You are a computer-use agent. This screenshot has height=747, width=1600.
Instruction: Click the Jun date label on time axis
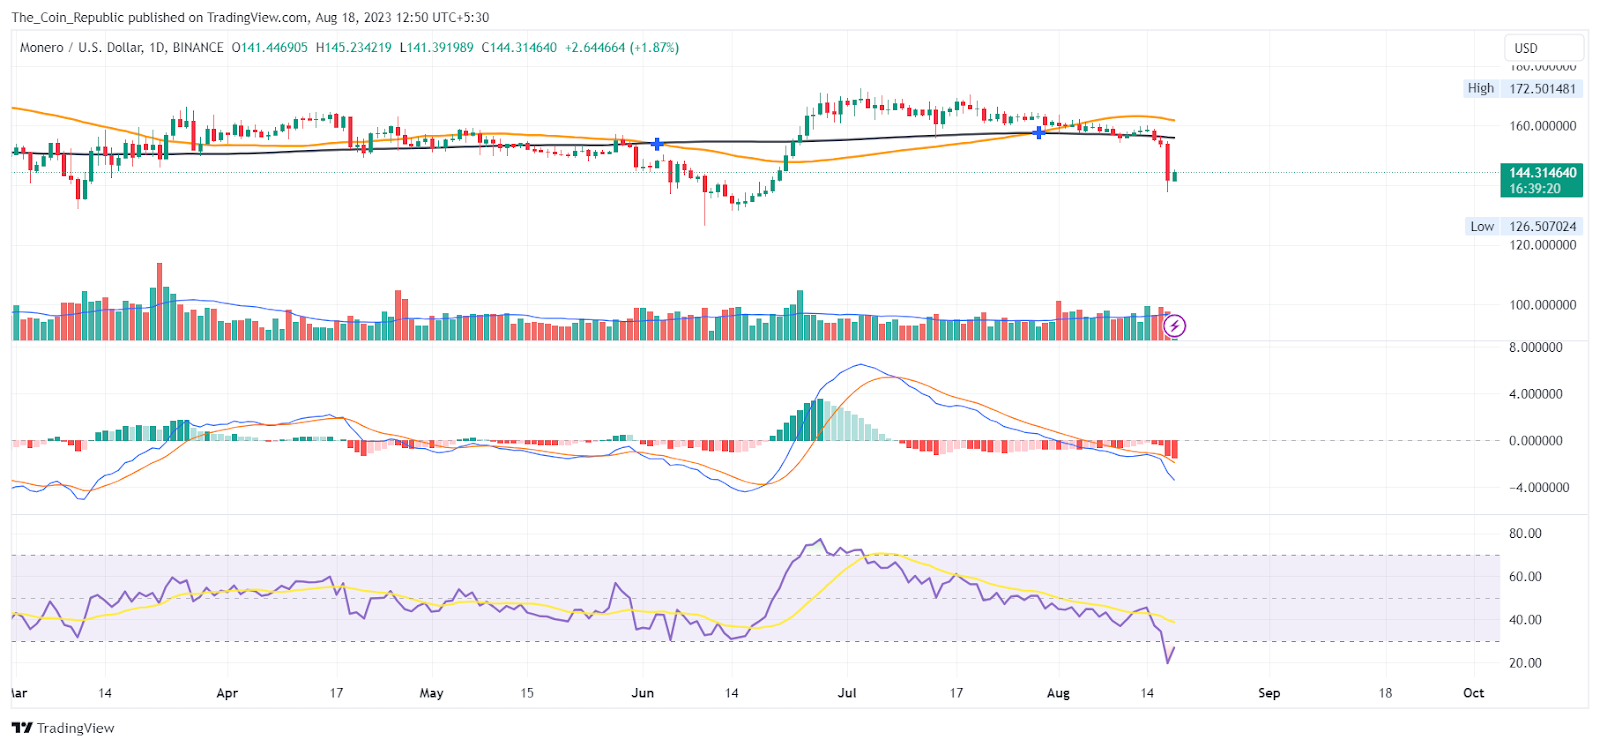point(643,693)
